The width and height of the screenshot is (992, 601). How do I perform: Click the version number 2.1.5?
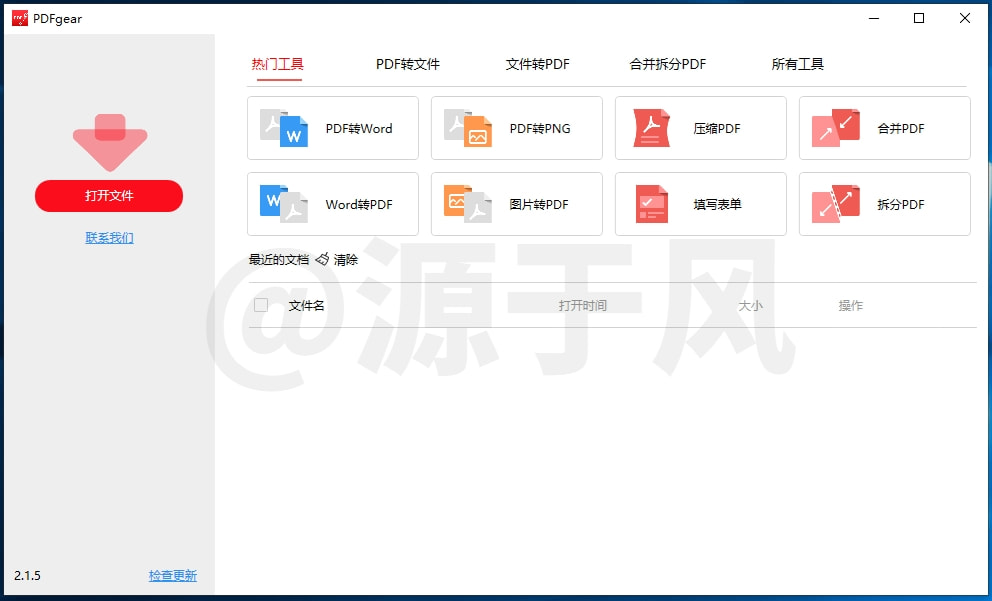click(x=27, y=576)
